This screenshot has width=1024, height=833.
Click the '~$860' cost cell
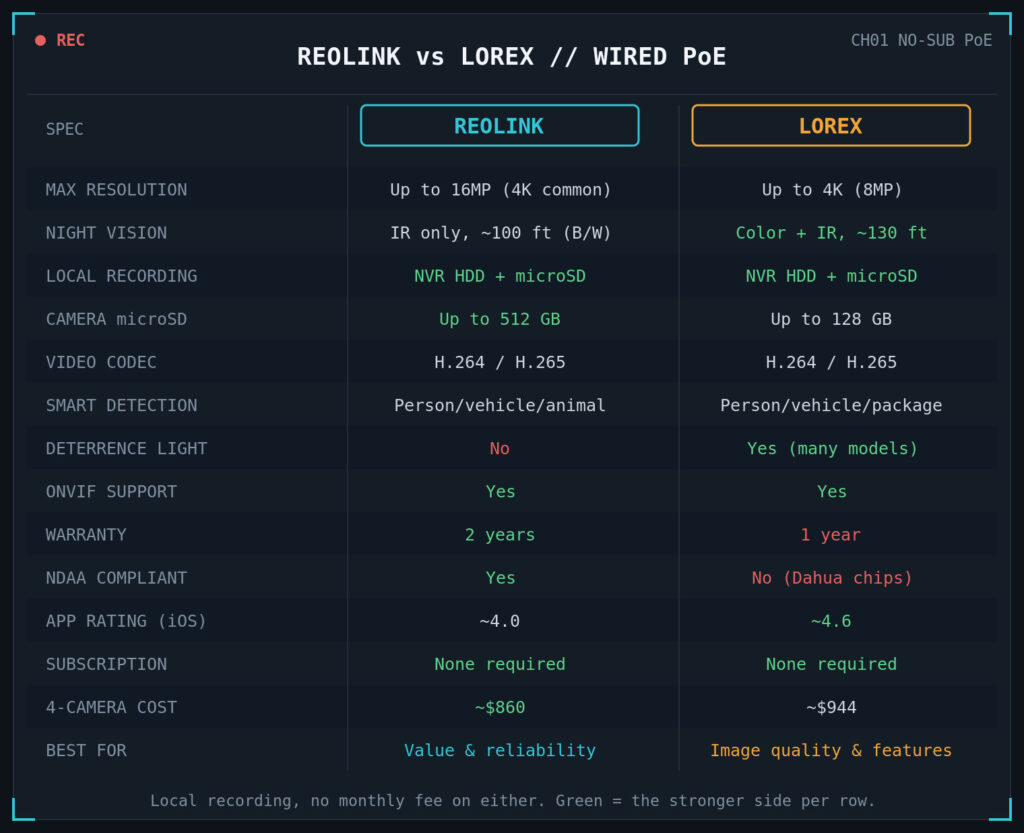(500, 707)
